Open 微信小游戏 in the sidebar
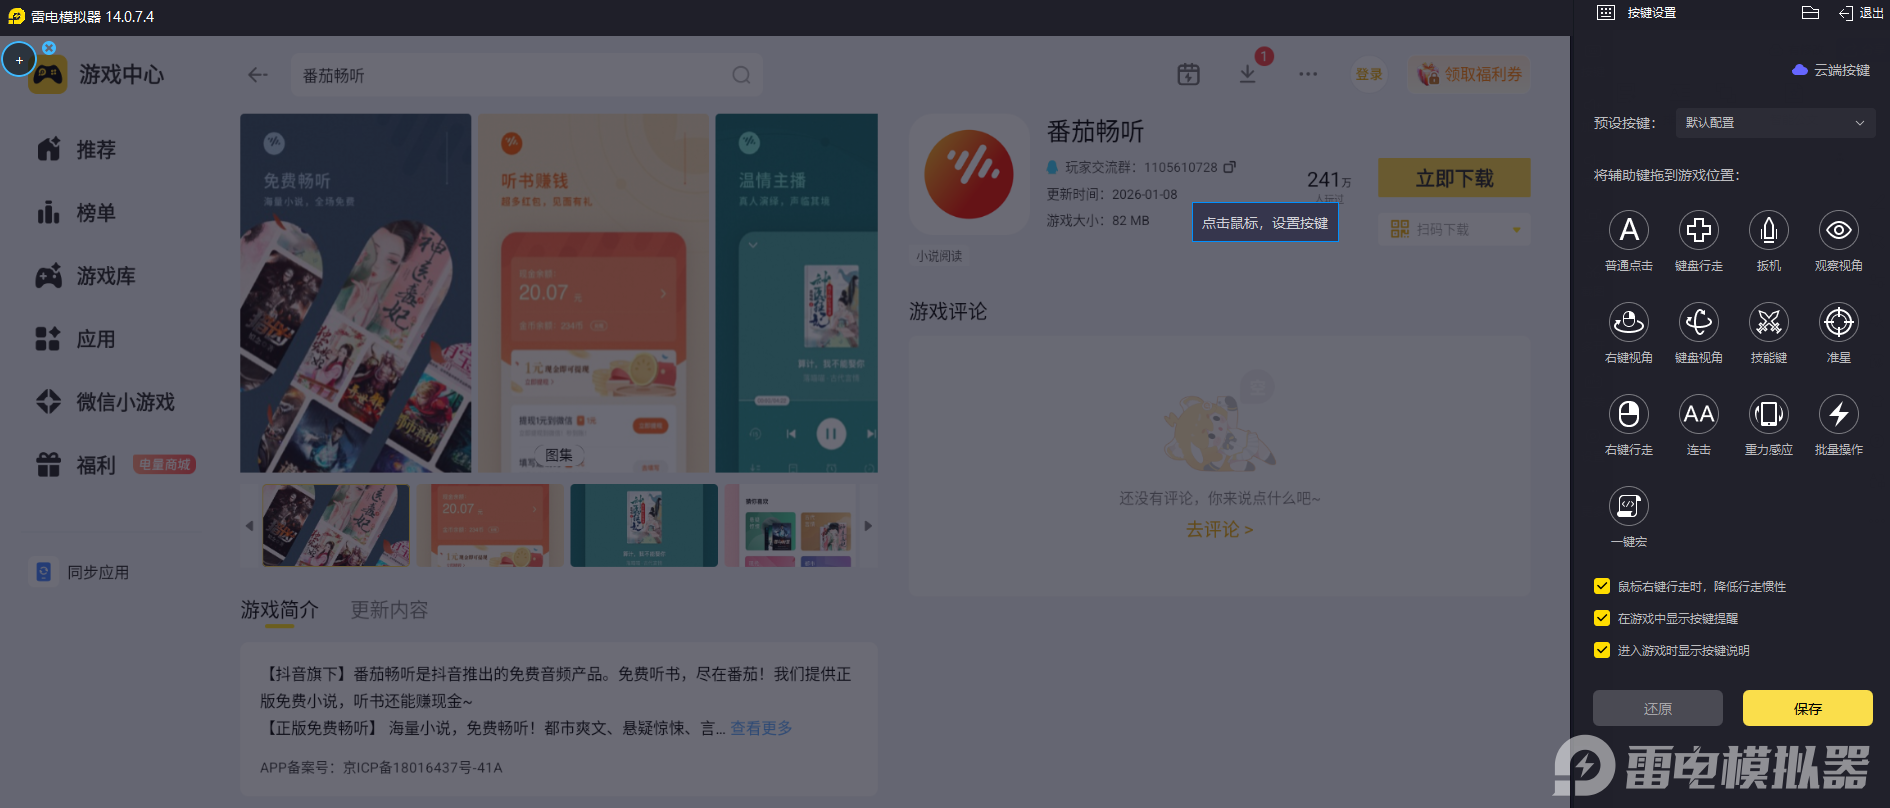The image size is (1890, 808). [x=105, y=402]
